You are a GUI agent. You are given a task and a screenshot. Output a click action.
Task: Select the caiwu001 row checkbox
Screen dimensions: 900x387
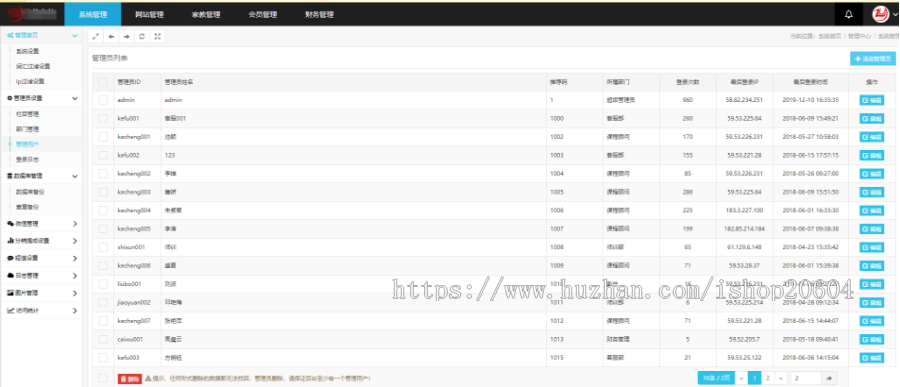103,339
